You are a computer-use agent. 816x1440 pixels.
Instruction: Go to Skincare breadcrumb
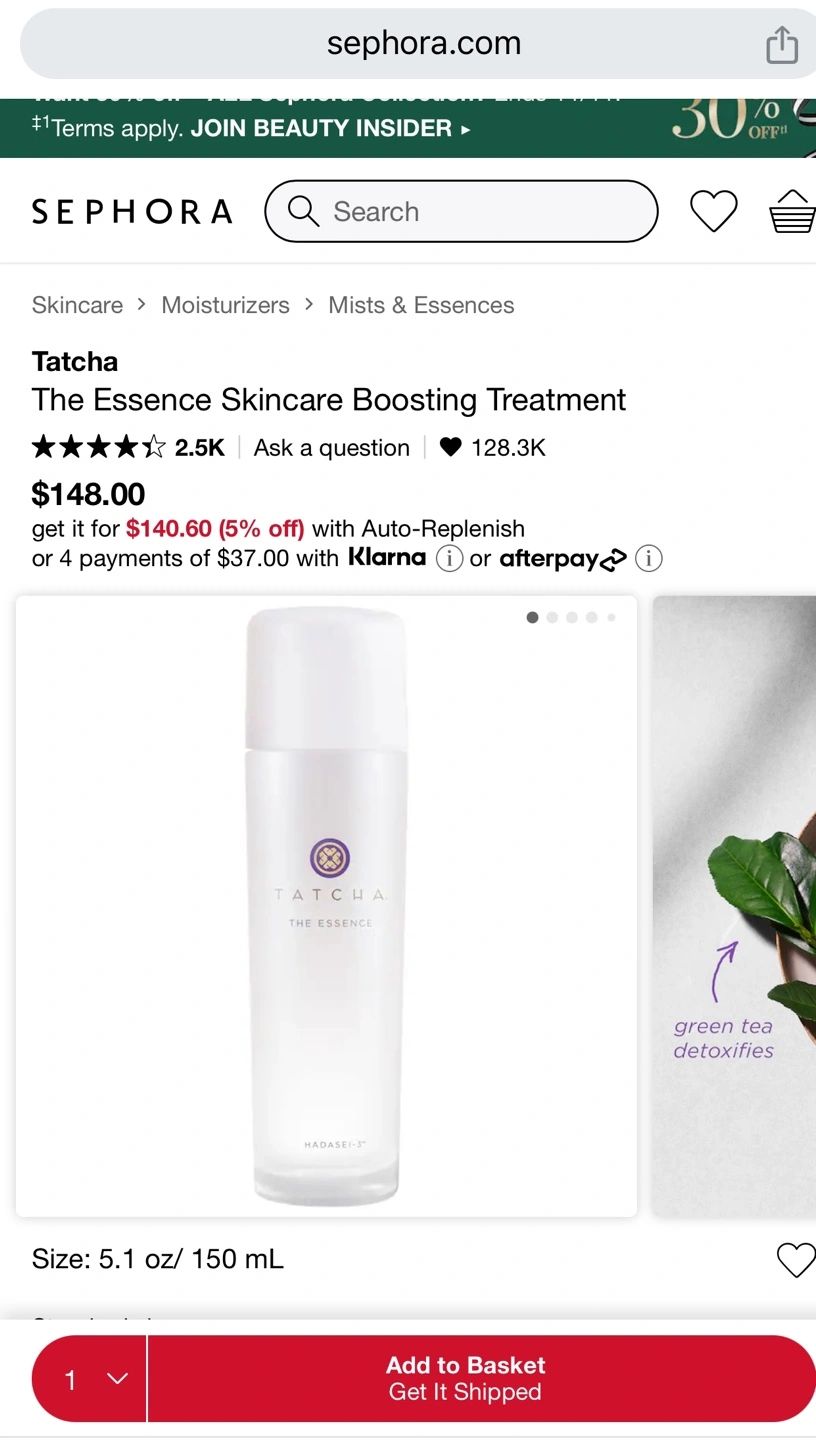(x=77, y=305)
